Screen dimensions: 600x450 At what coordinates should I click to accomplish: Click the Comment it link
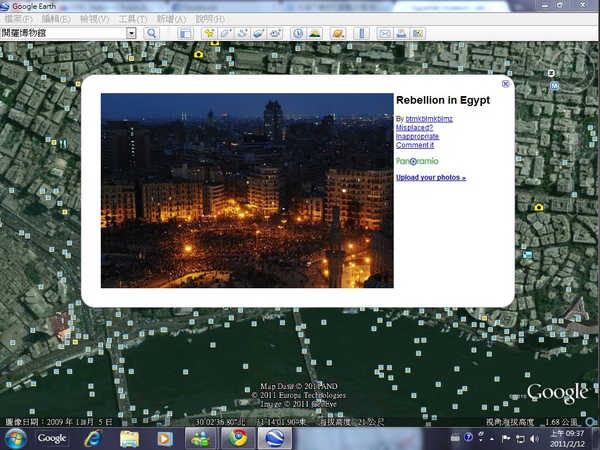[x=415, y=145]
